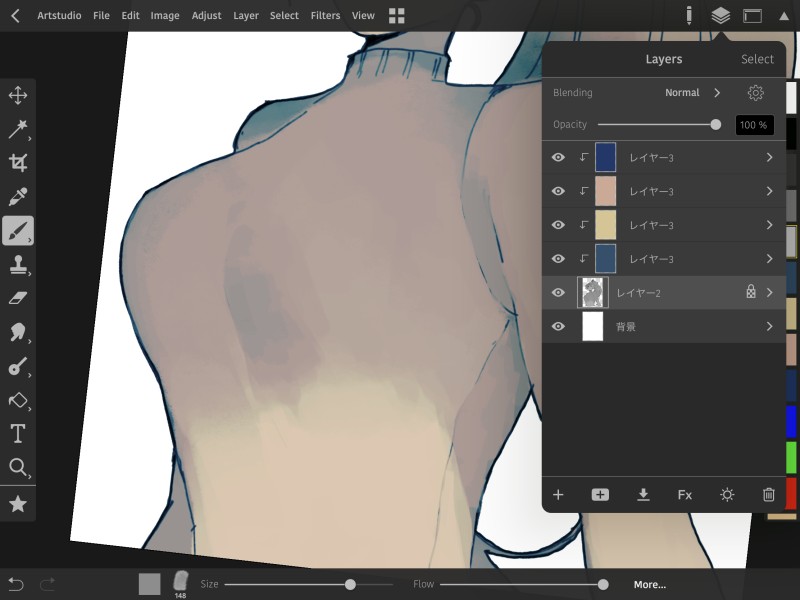Open the Select menu in top bar
Image resolution: width=800 pixels, height=600 pixels.
[x=284, y=16]
